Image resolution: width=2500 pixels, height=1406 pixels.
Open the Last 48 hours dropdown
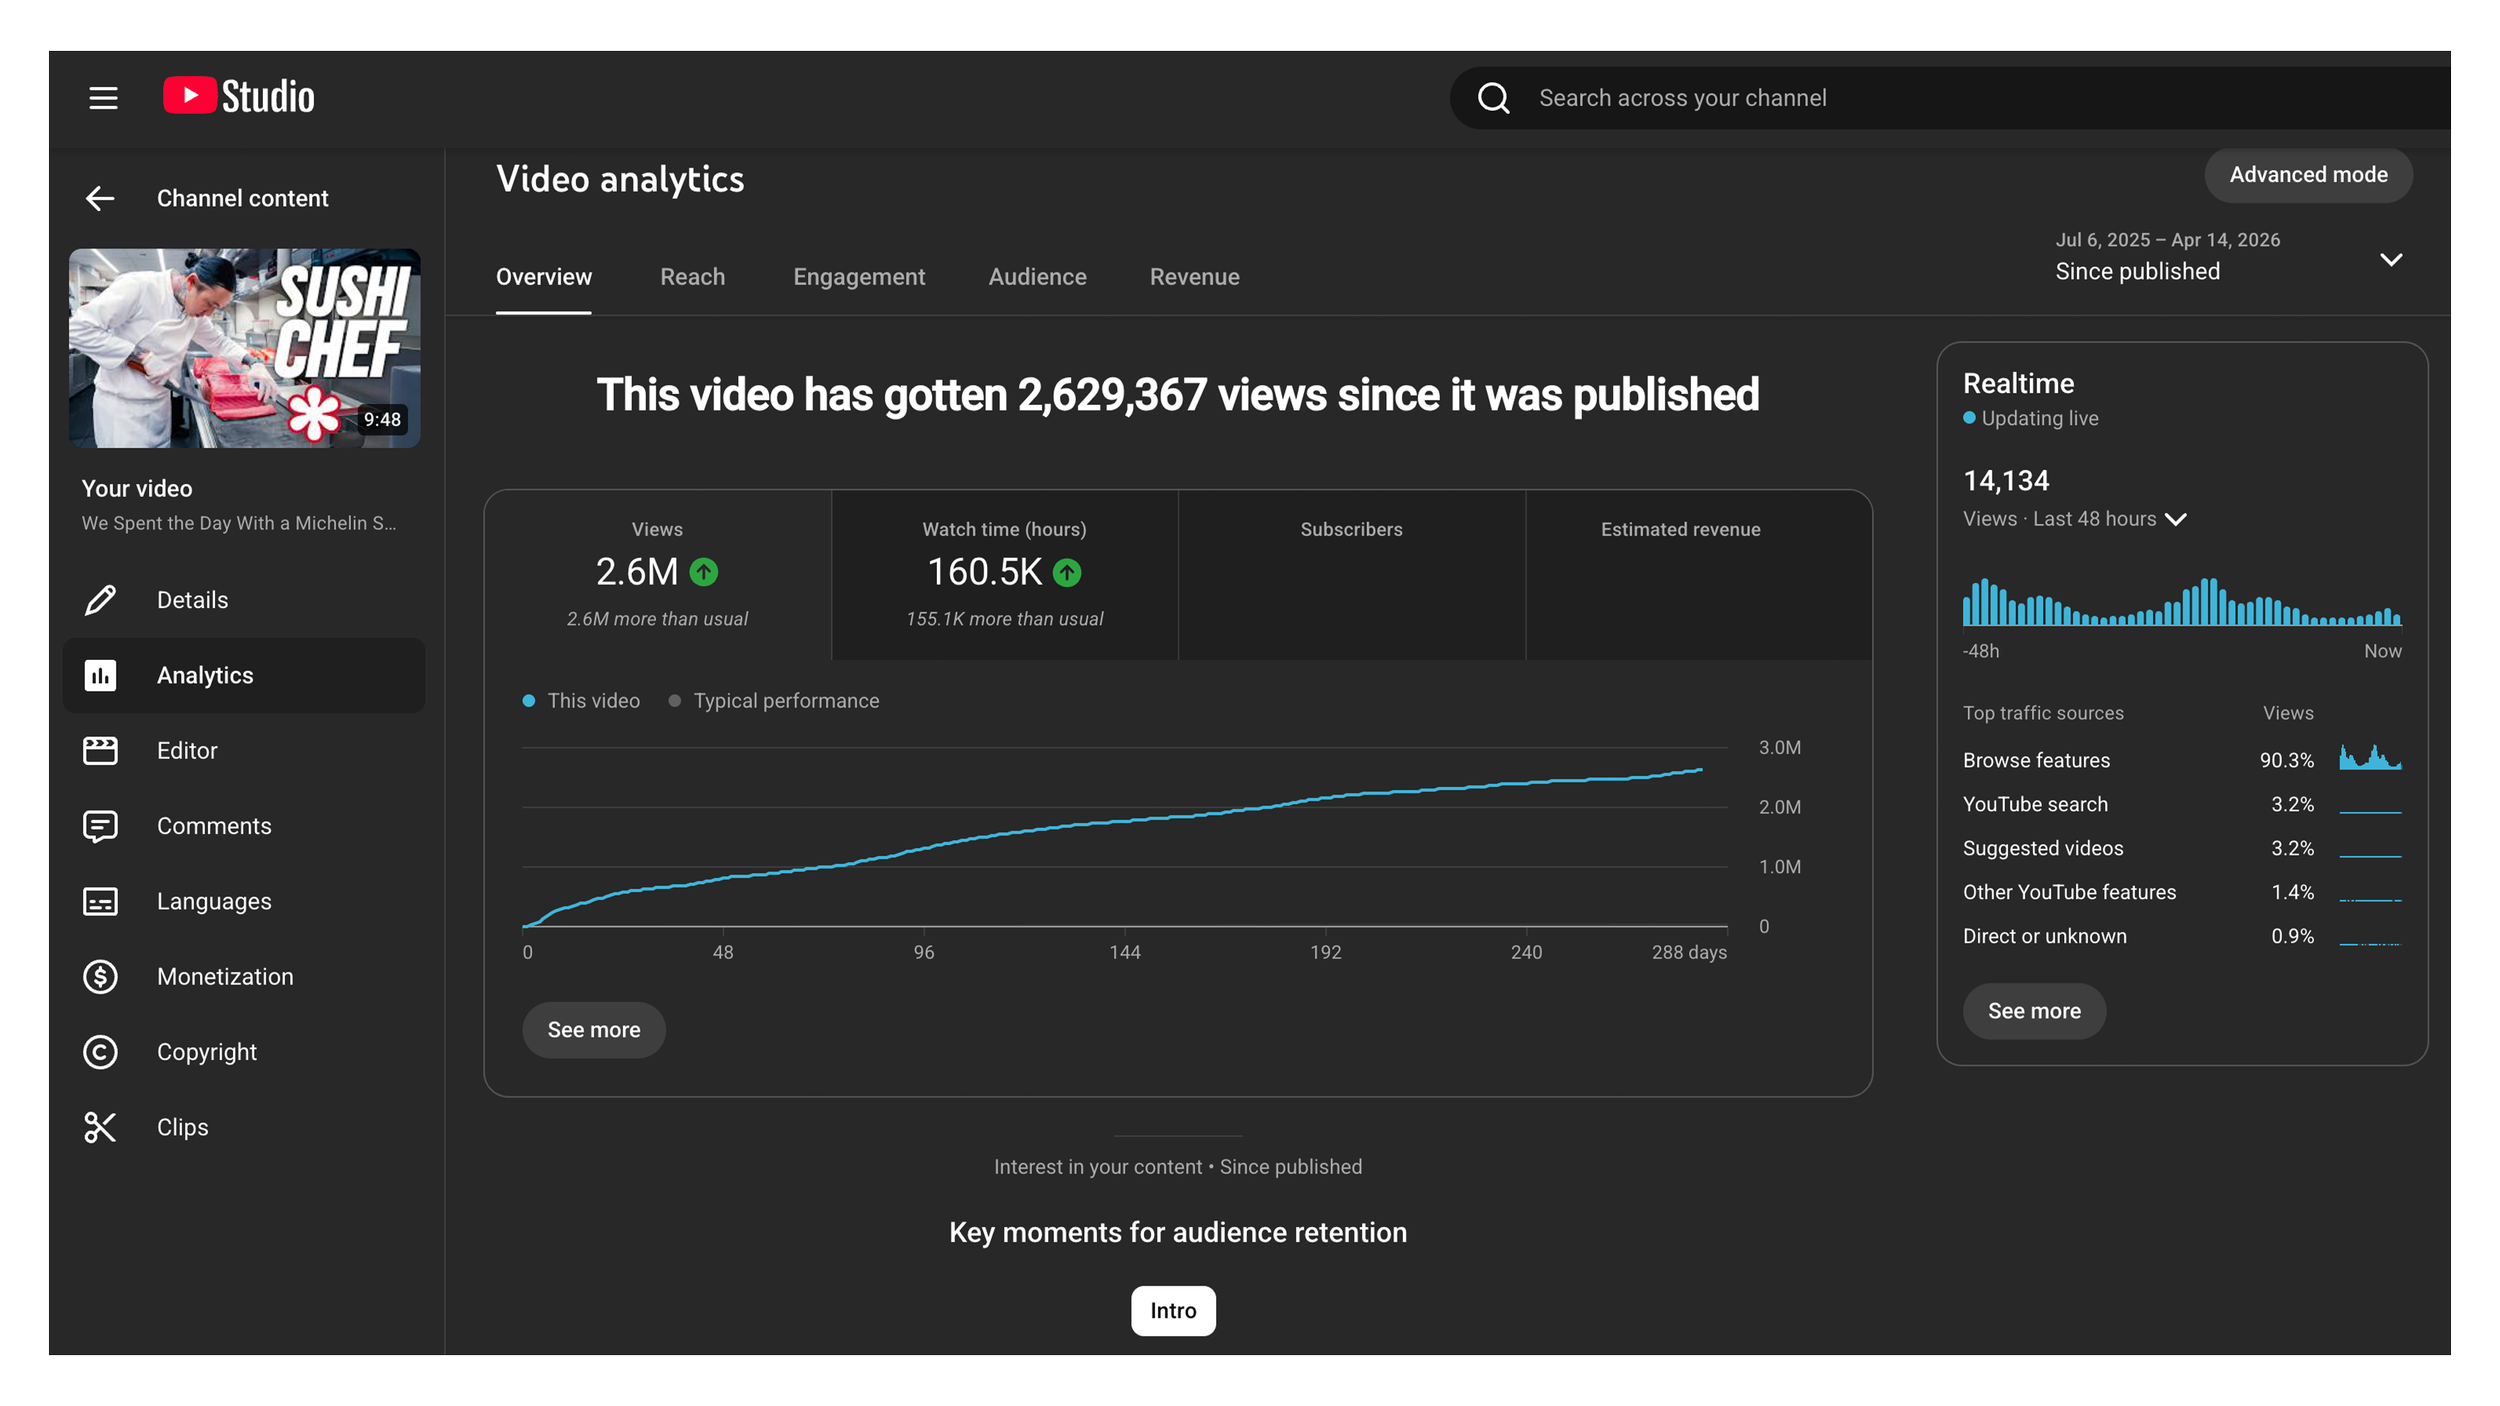pos(2175,519)
